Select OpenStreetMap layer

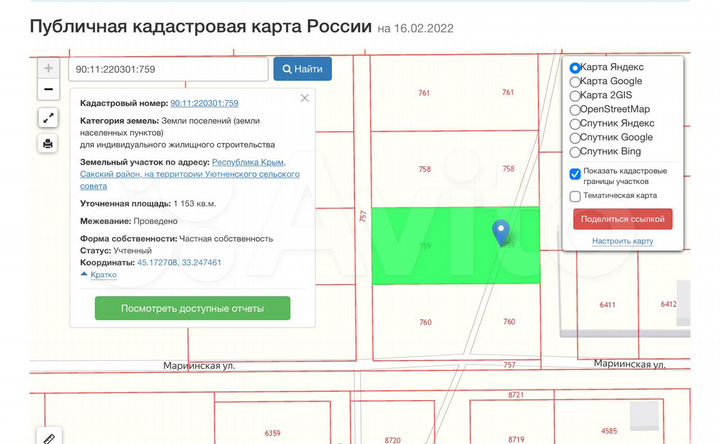575,110
